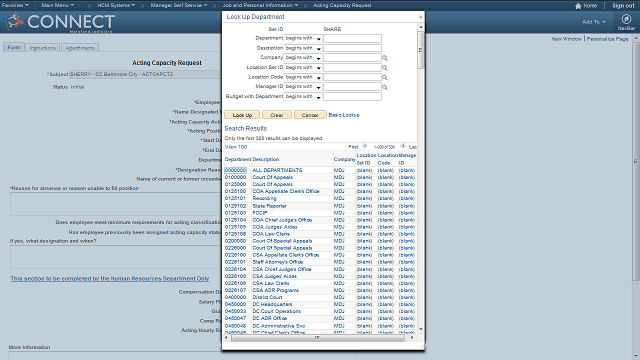The height and width of the screenshot is (360, 640).
Task: Select department 0100000 Court Of Appeals
Action: coord(236,177)
